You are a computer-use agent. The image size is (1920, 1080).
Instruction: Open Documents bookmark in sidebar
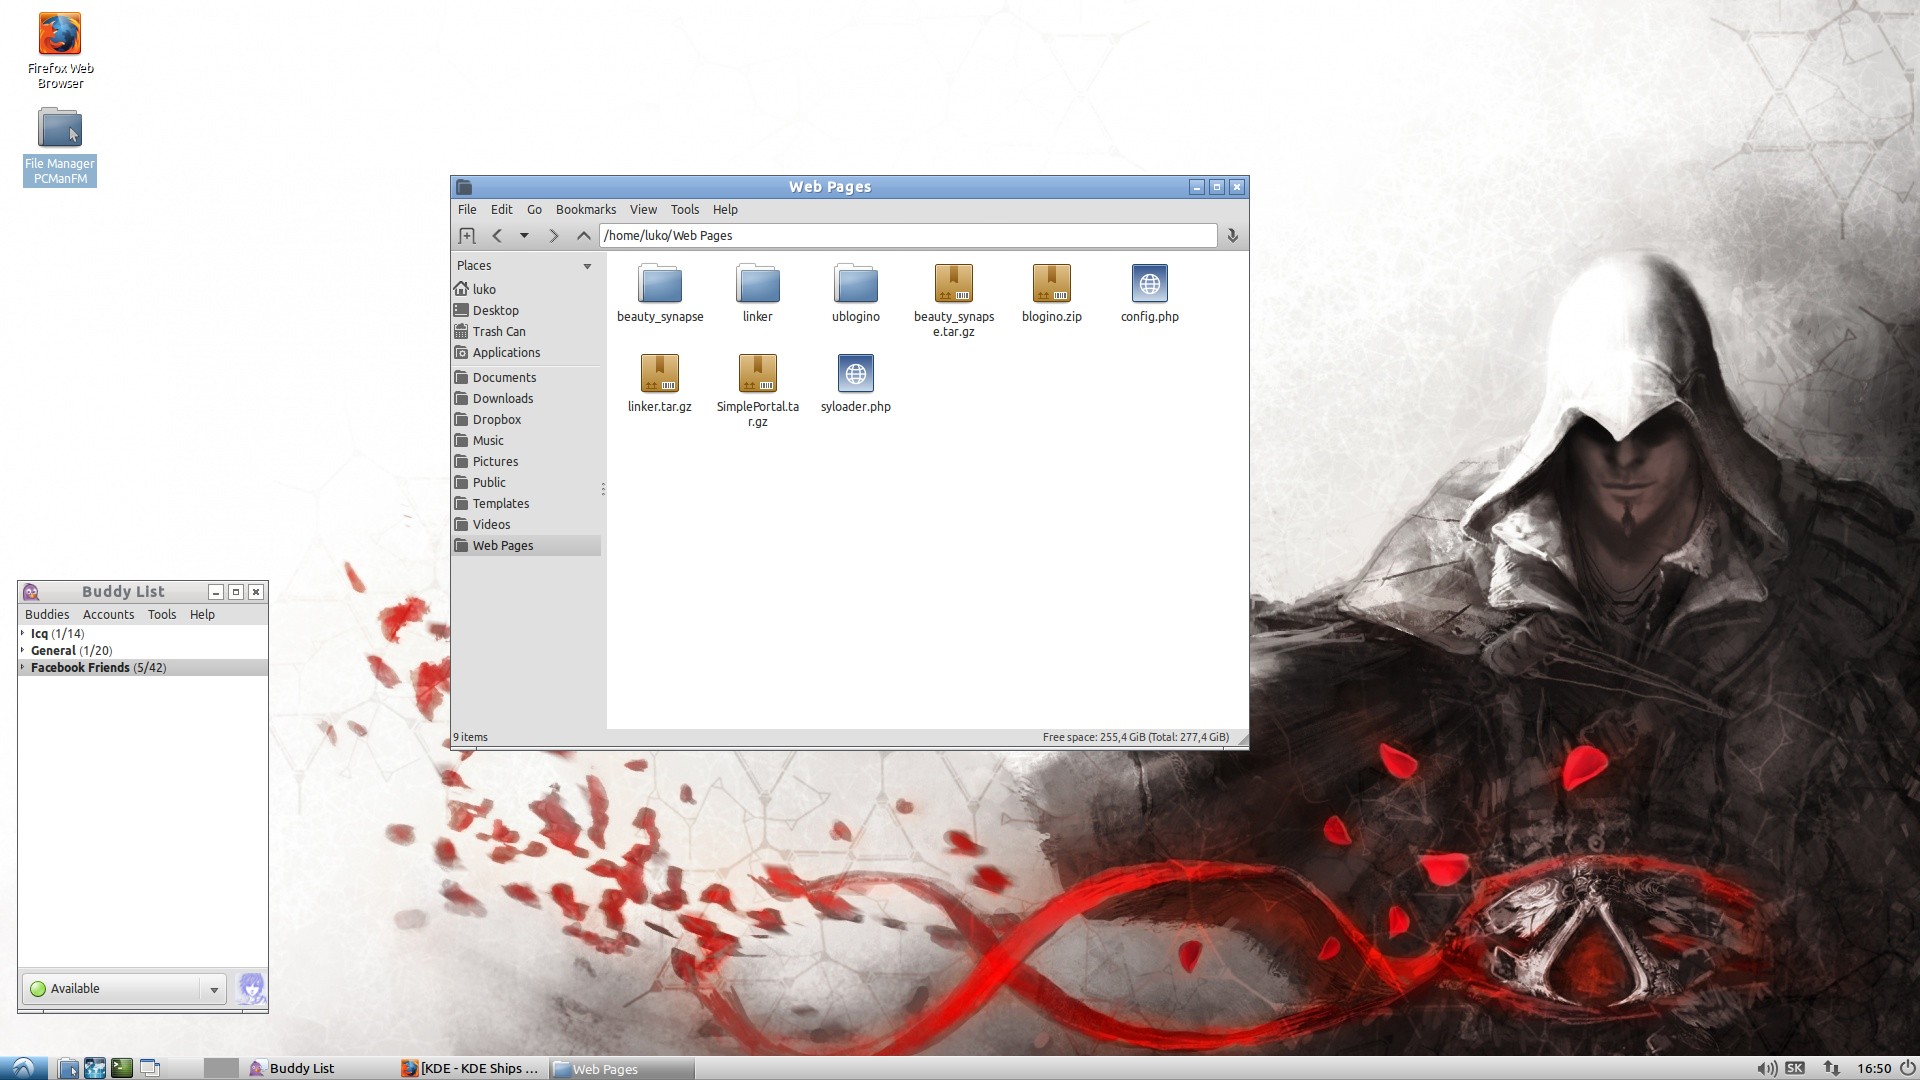(526, 377)
